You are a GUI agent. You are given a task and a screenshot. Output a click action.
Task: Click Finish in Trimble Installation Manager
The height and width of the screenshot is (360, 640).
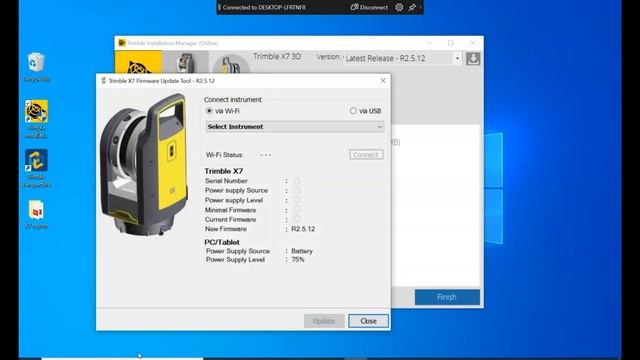[x=447, y=297]
